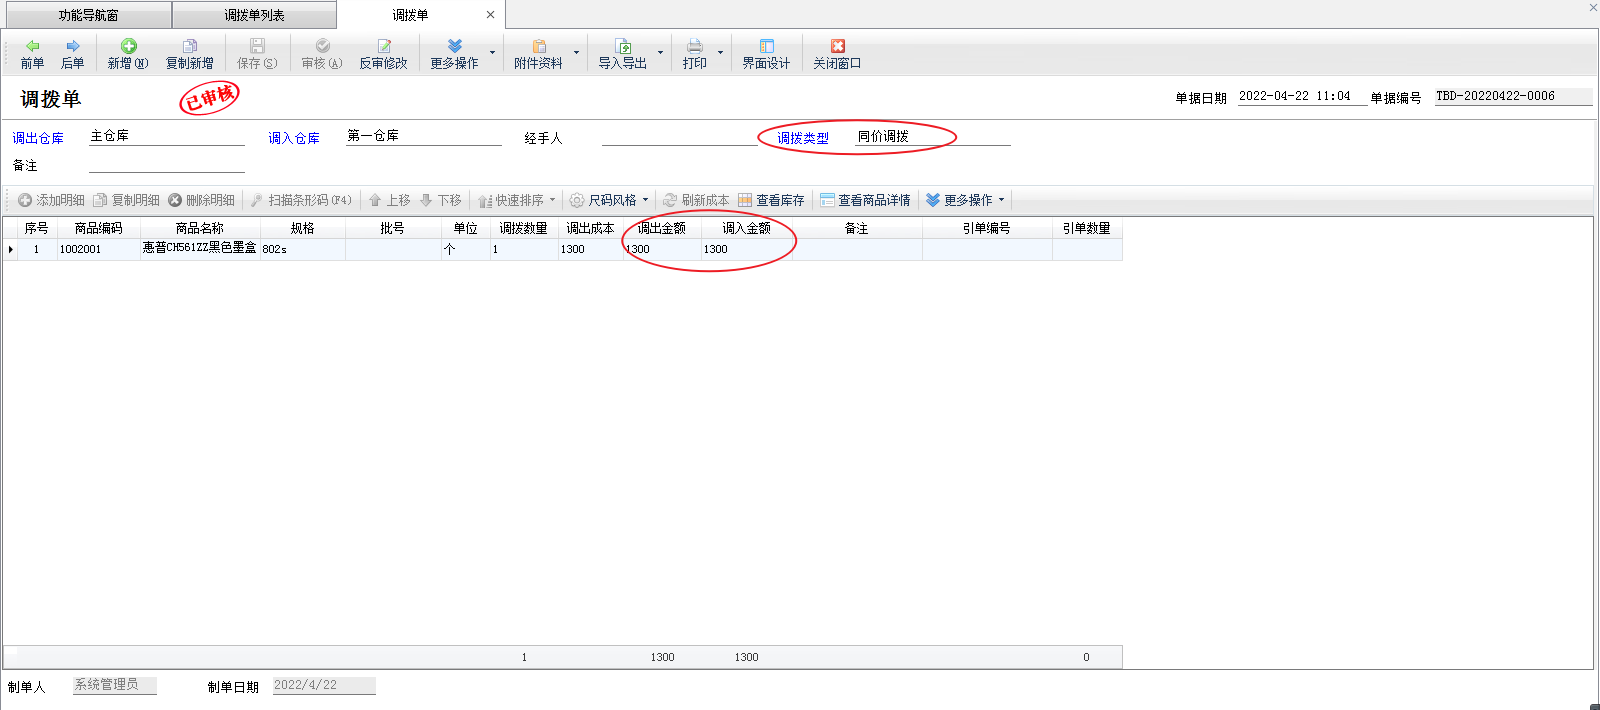Open the 界面设计 interface design tool
This screenshot has height=710, width=1600.
(766, 54)
